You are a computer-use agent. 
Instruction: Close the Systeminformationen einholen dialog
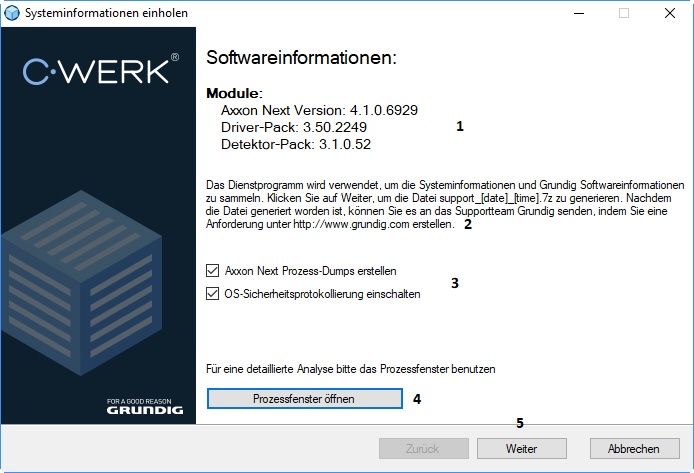[x=670, y=13]
